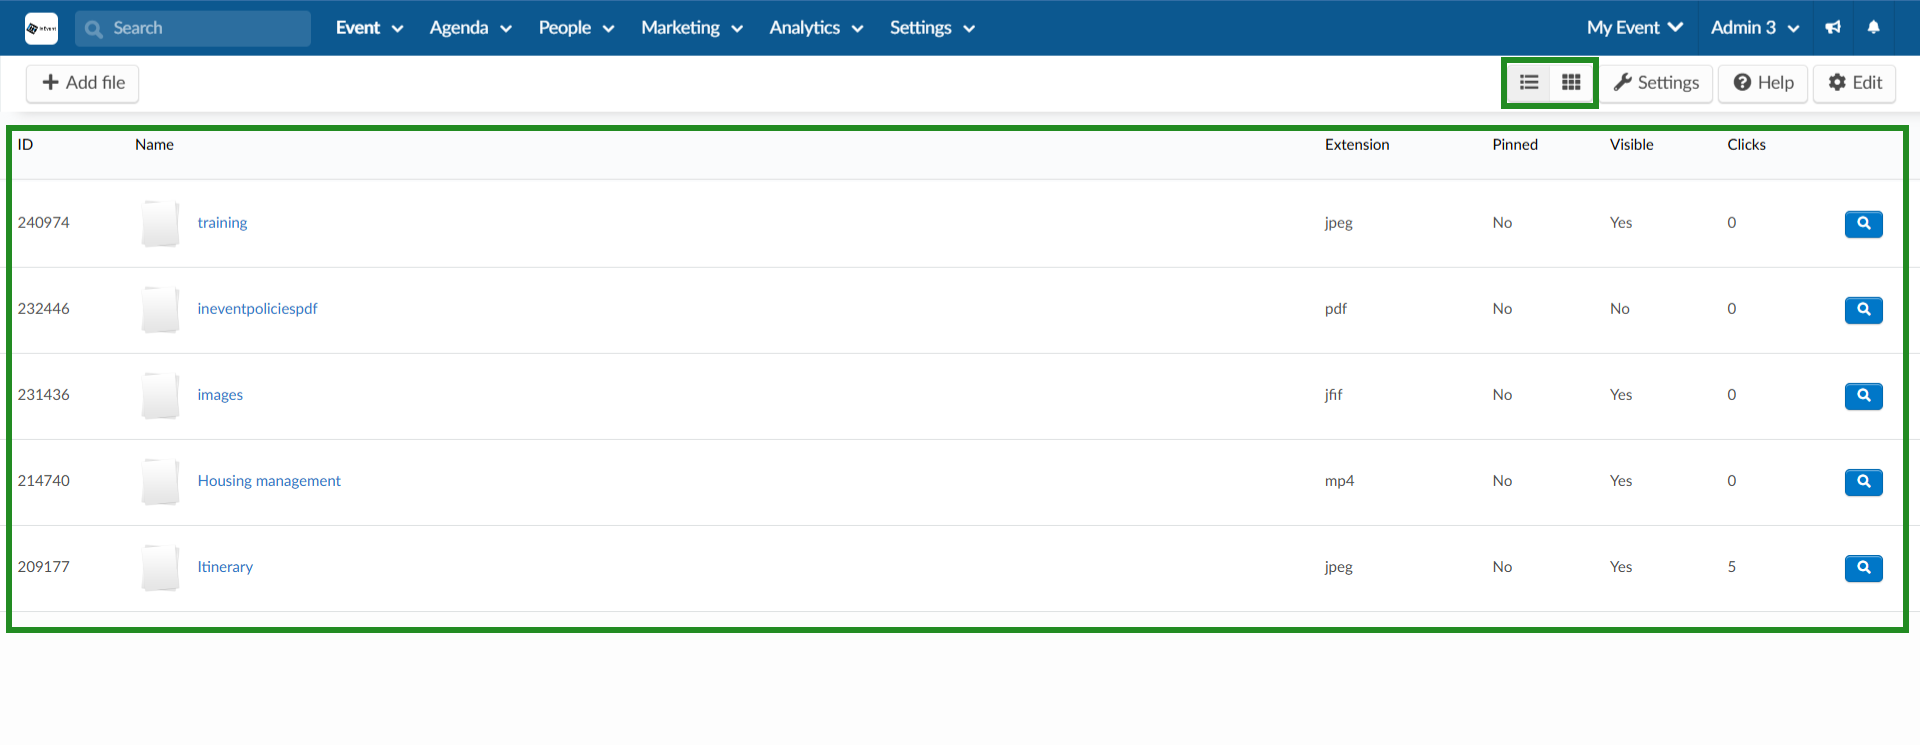
Task: Click the Add file button
Action: (83, 83)
